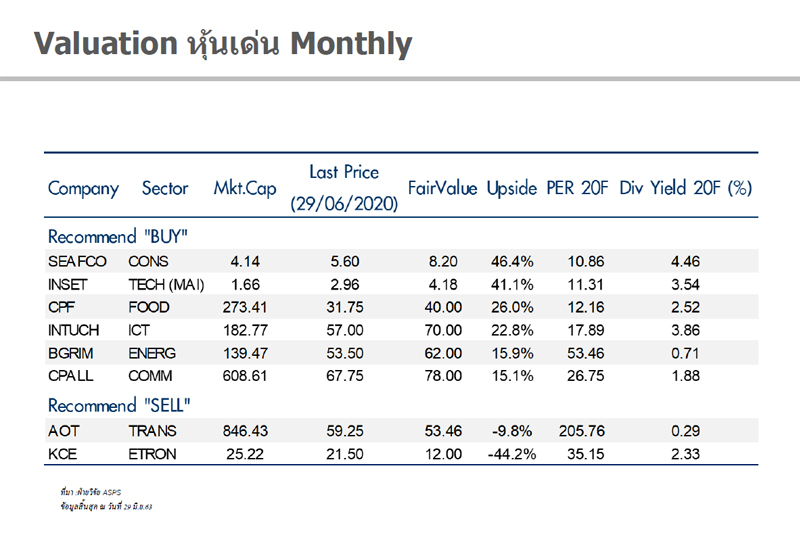800x552 pixels.
Task: Click the Valuation Monthly slide title
Action: pyautogui.click(x=223, y=44)
